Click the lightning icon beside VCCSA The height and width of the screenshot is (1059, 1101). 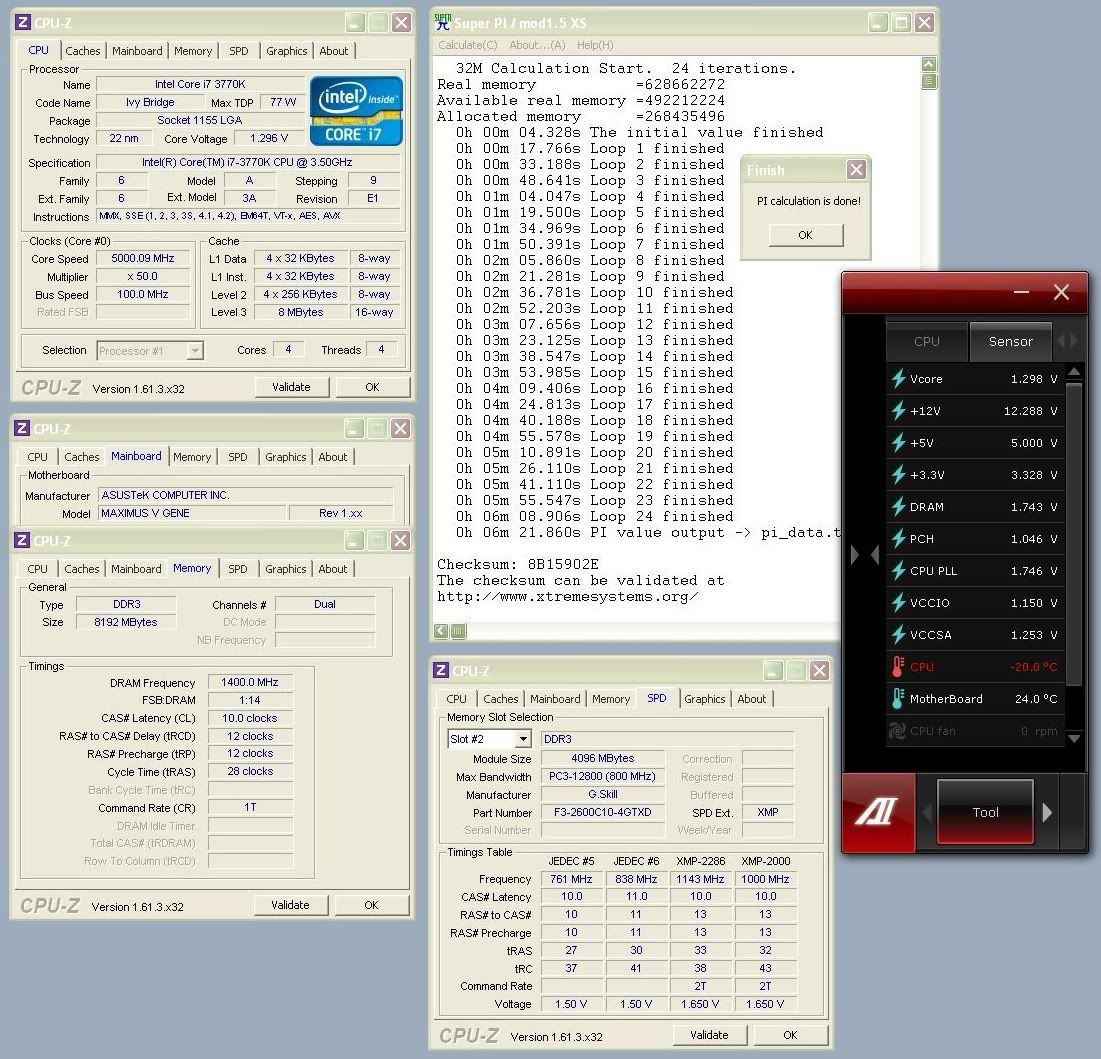click(898, 635)
